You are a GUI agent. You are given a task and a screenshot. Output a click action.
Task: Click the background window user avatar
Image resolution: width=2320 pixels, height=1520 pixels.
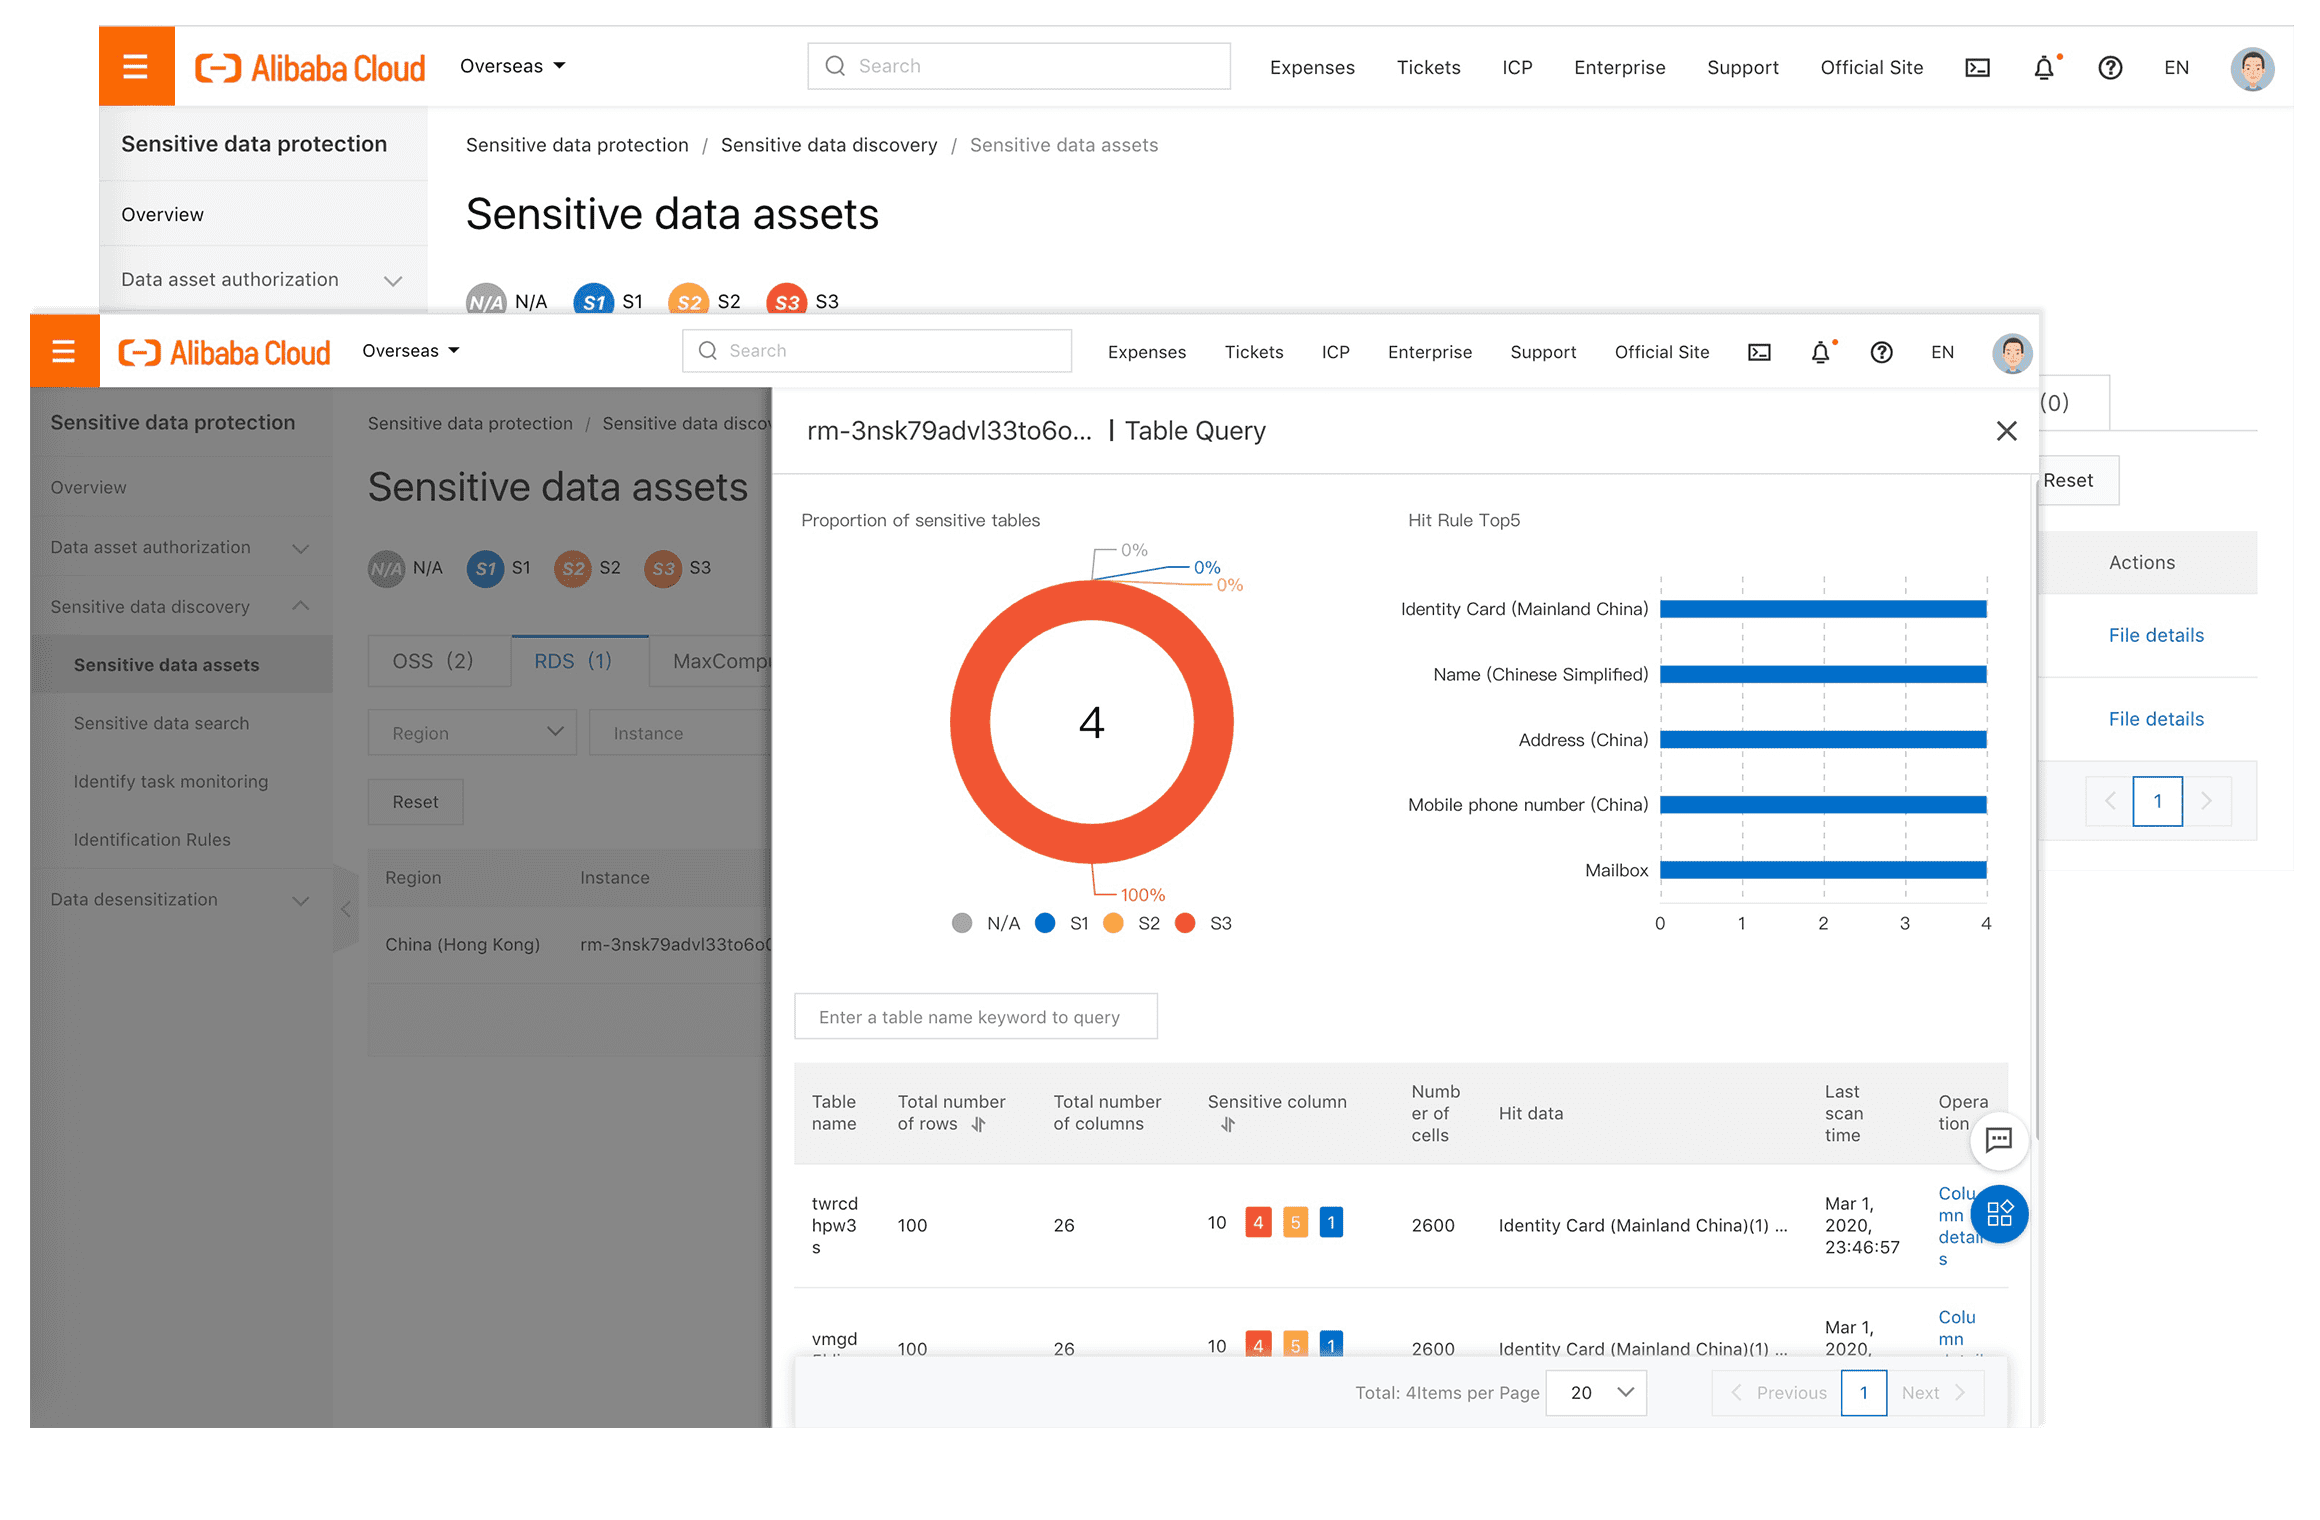click(x=2251, y=68)
